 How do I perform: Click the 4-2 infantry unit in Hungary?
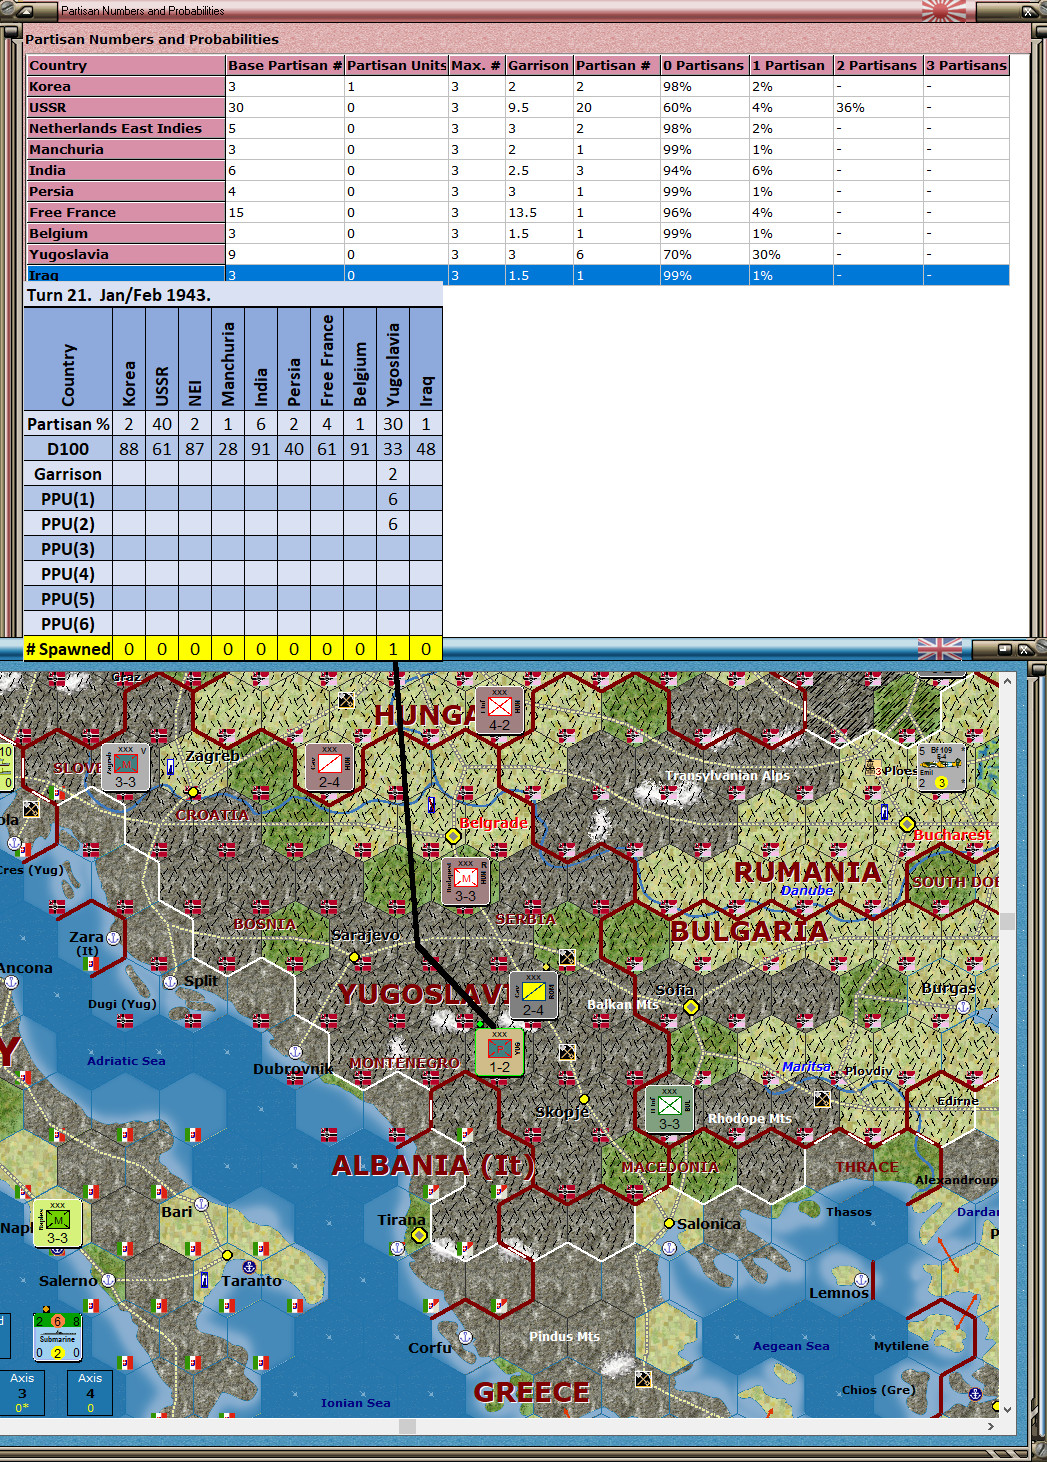pos(499,711)
